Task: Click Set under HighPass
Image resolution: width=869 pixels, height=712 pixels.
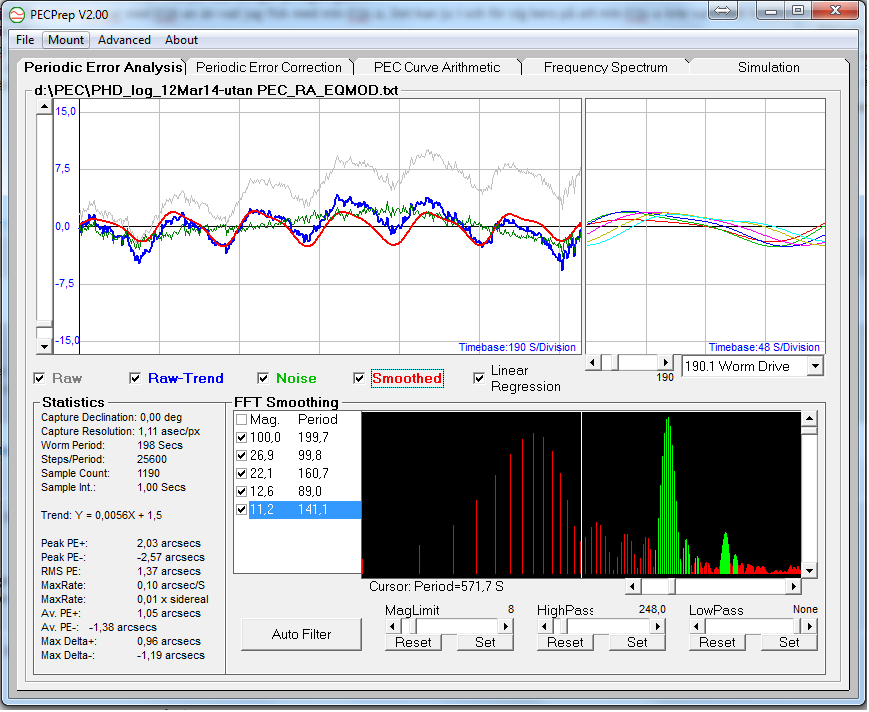Action: (637, 643)
